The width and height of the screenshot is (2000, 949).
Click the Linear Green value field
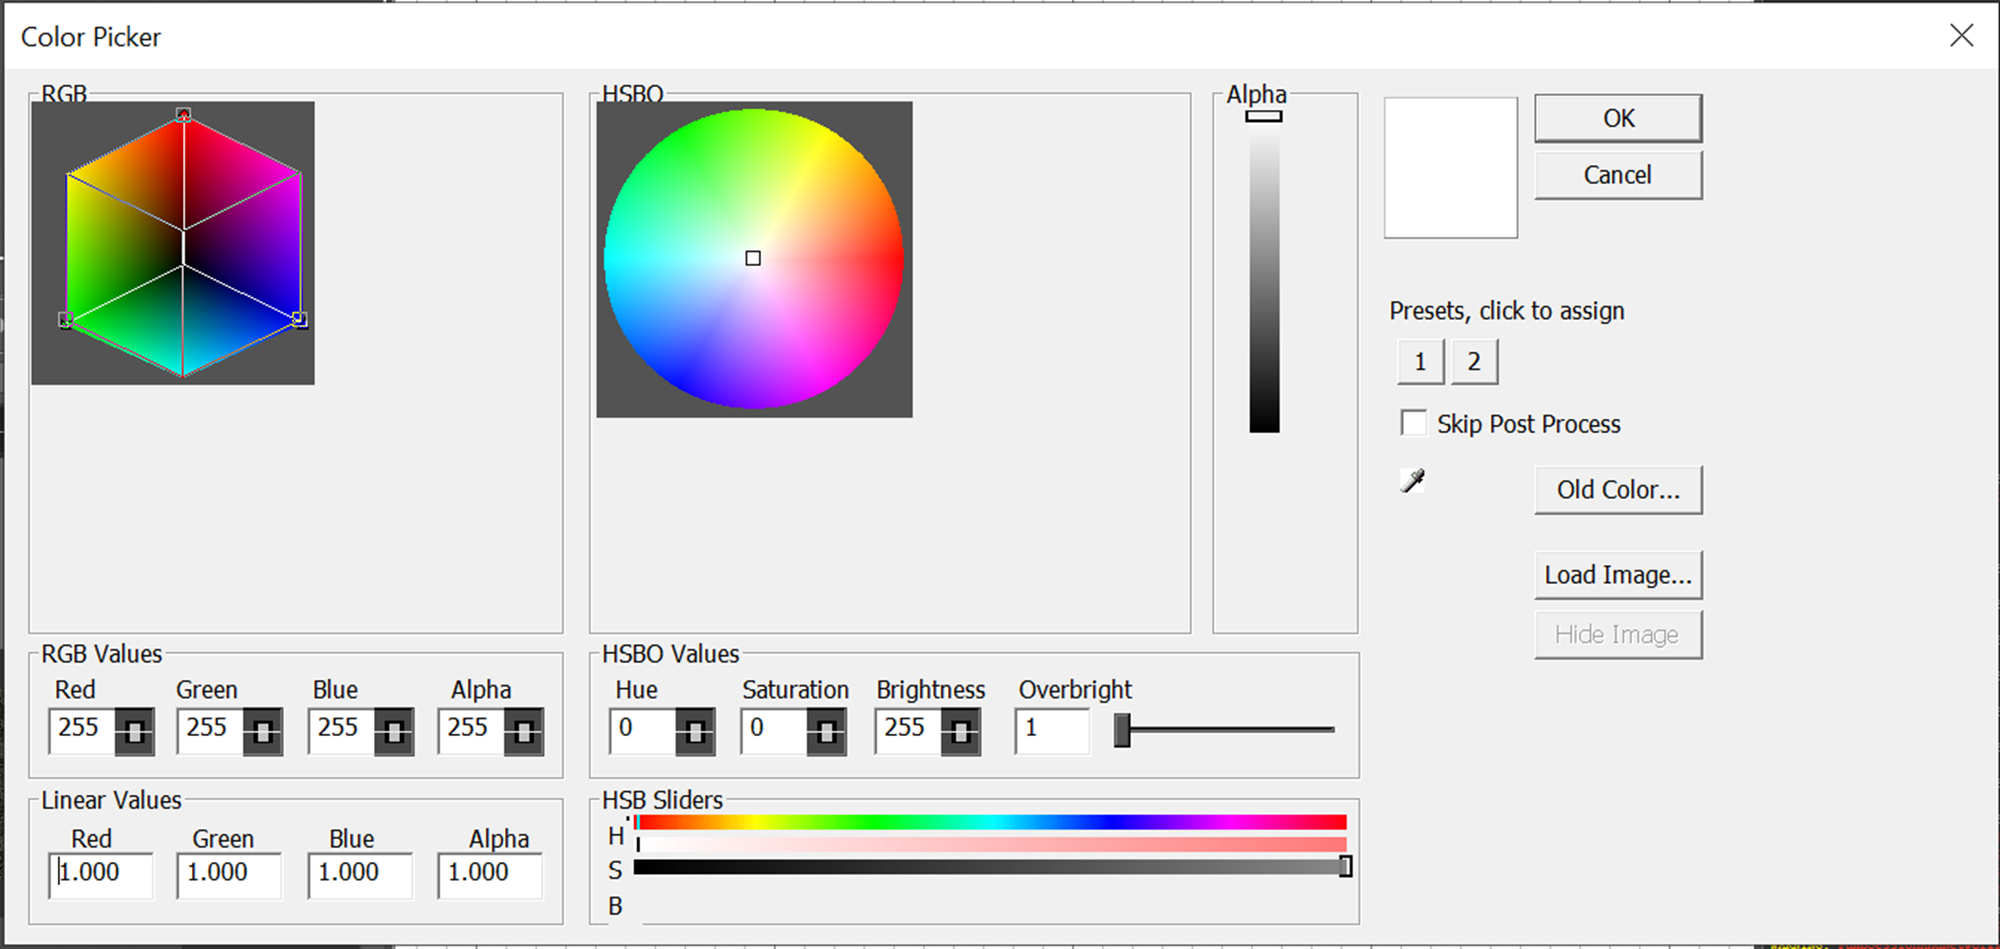tap(229, 875)
